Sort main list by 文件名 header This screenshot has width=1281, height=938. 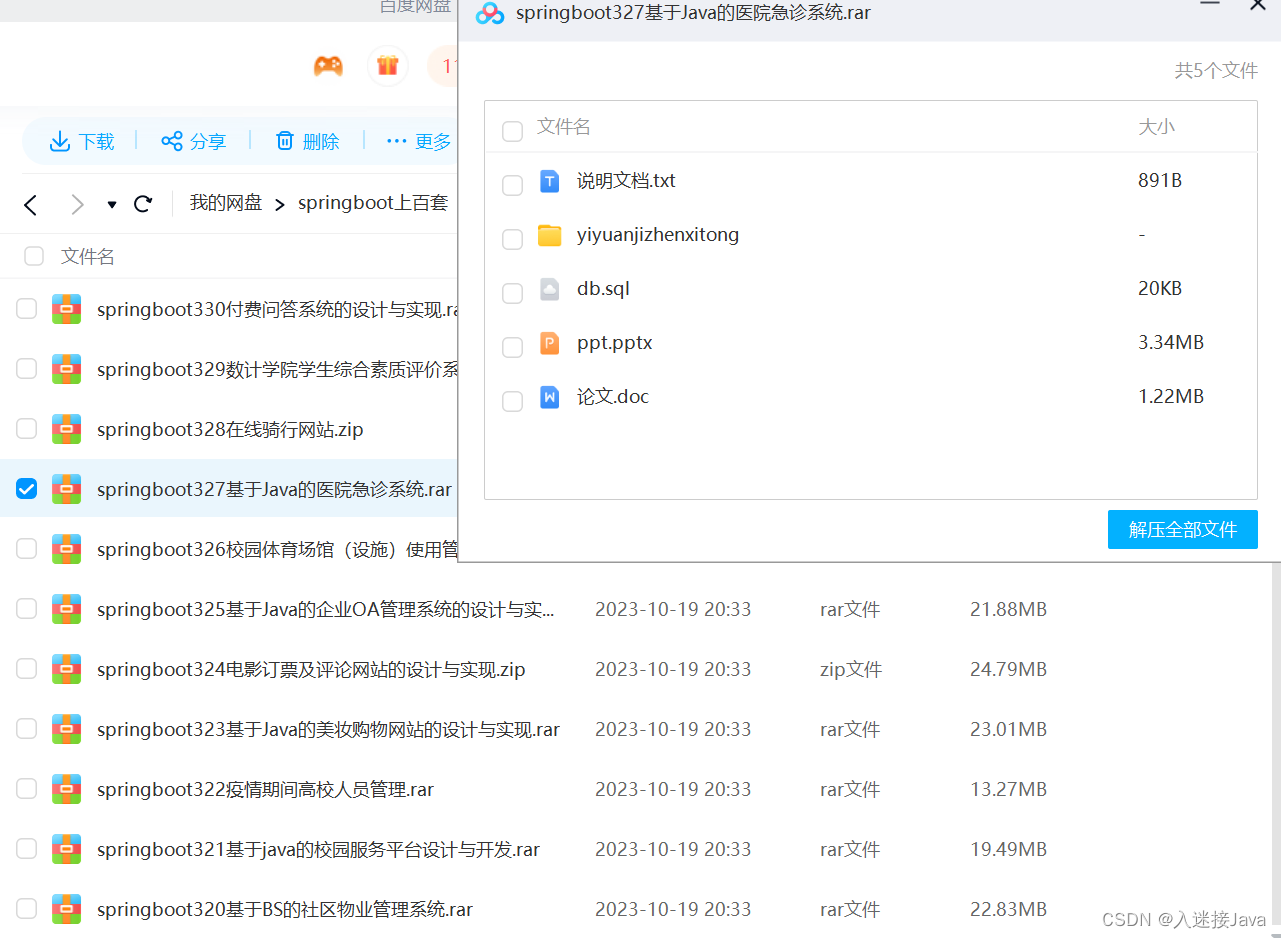click(x=88, y=257)
